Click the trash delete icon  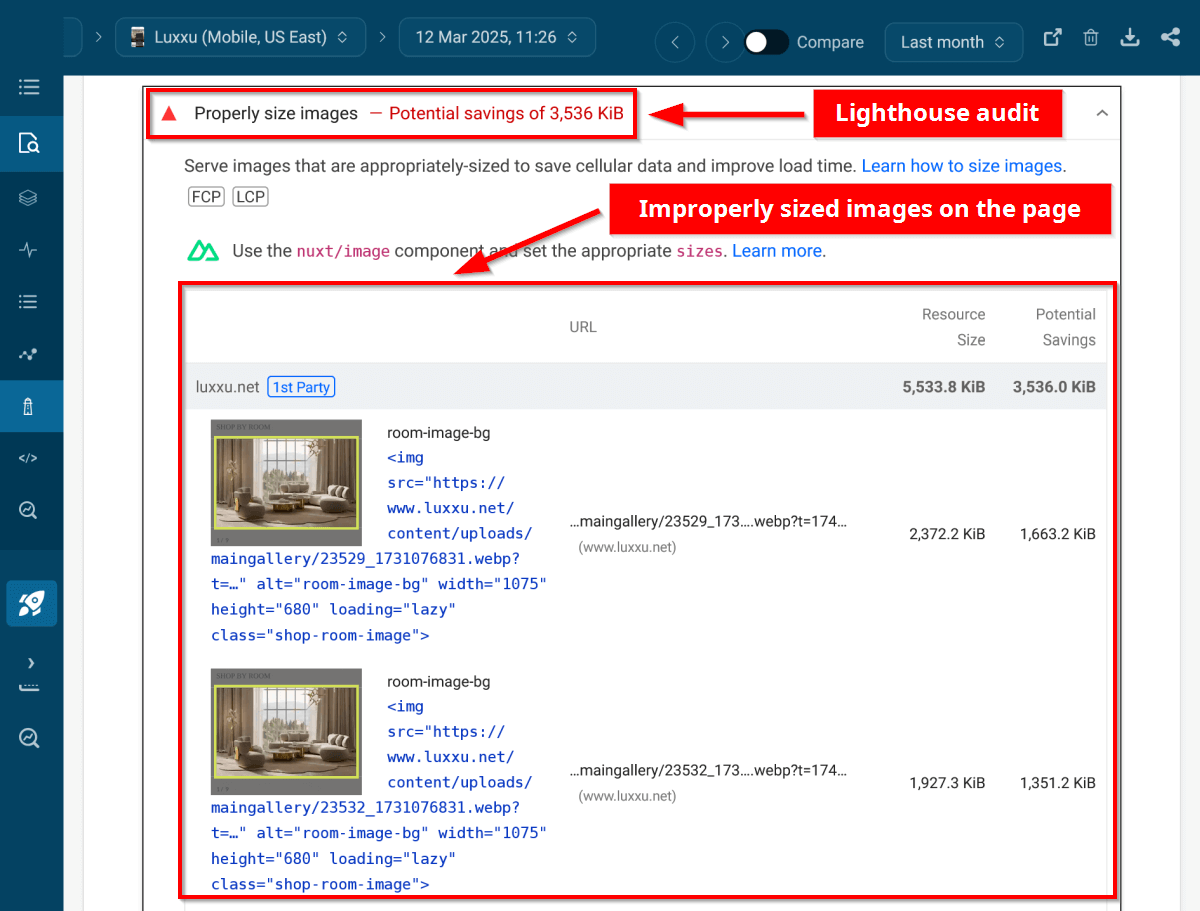(1091, 38)
